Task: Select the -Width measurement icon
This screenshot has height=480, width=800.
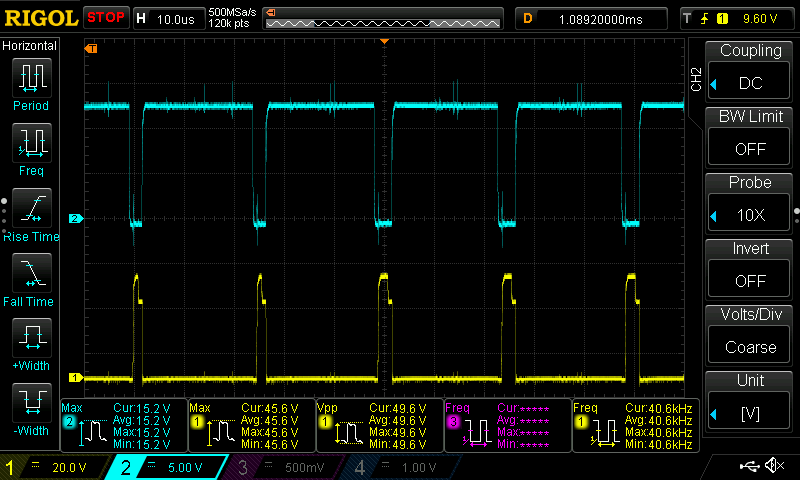Action: [x=32, y=402]
